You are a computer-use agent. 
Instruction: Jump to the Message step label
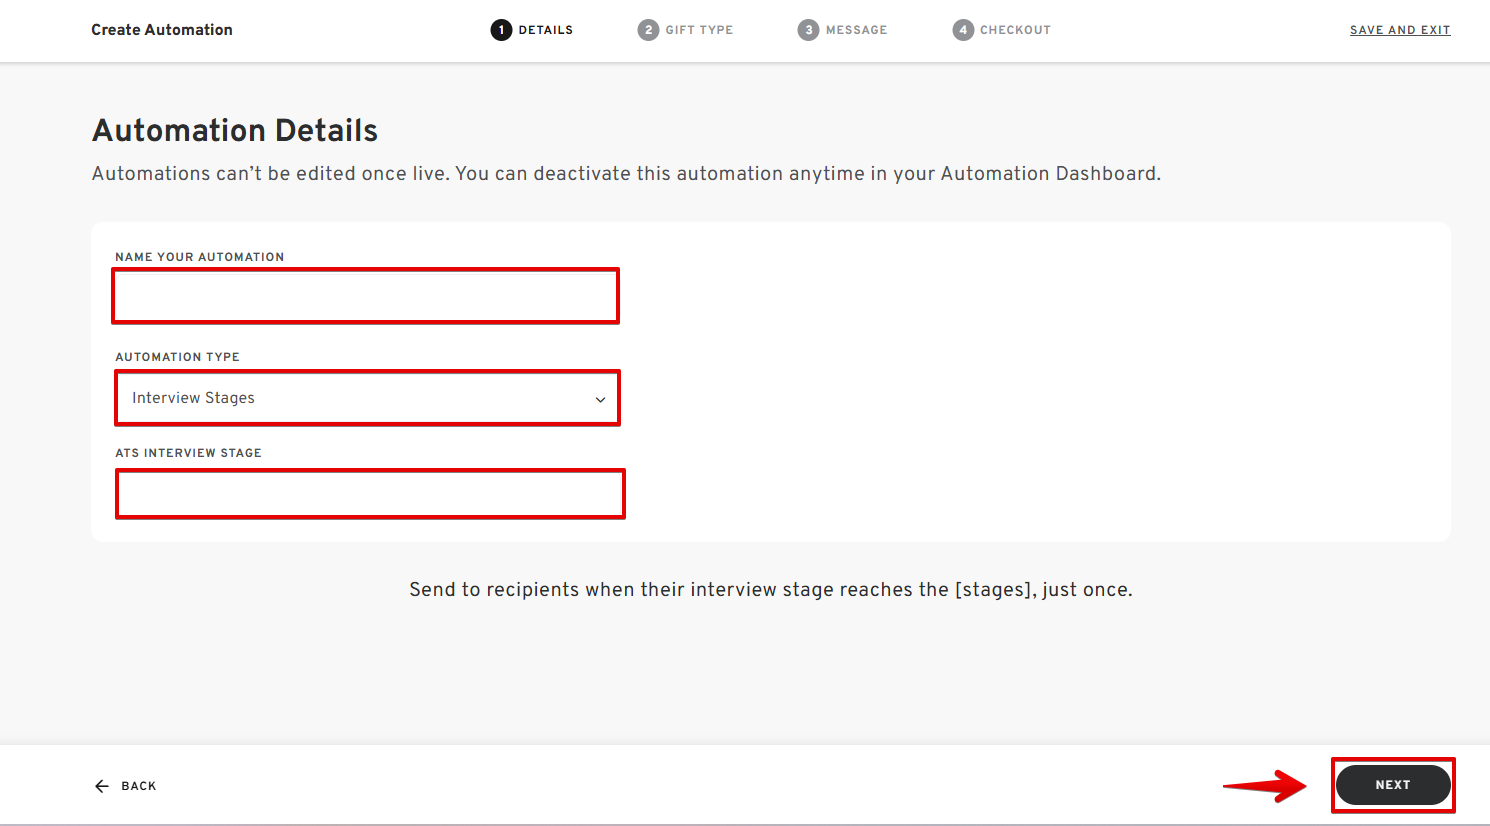point(856,30)
